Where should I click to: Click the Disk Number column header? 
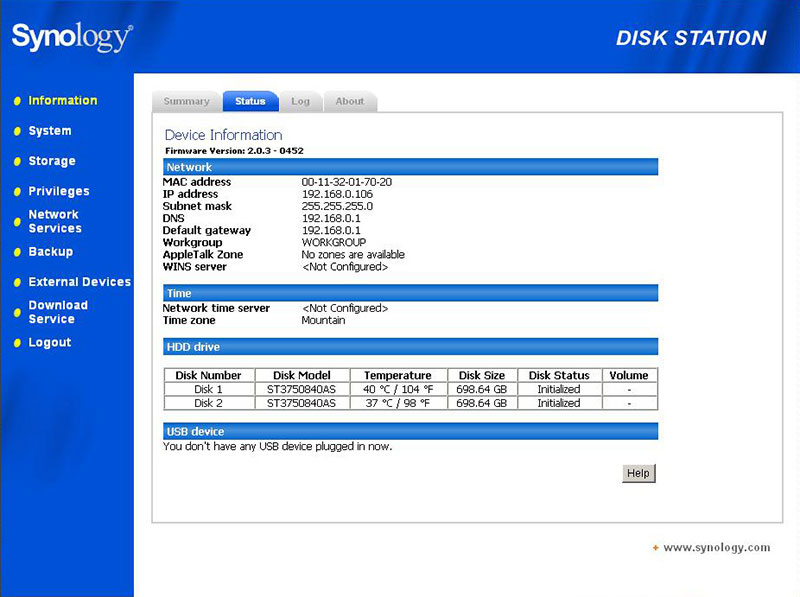pyautogui.click(x=209, y=376)
